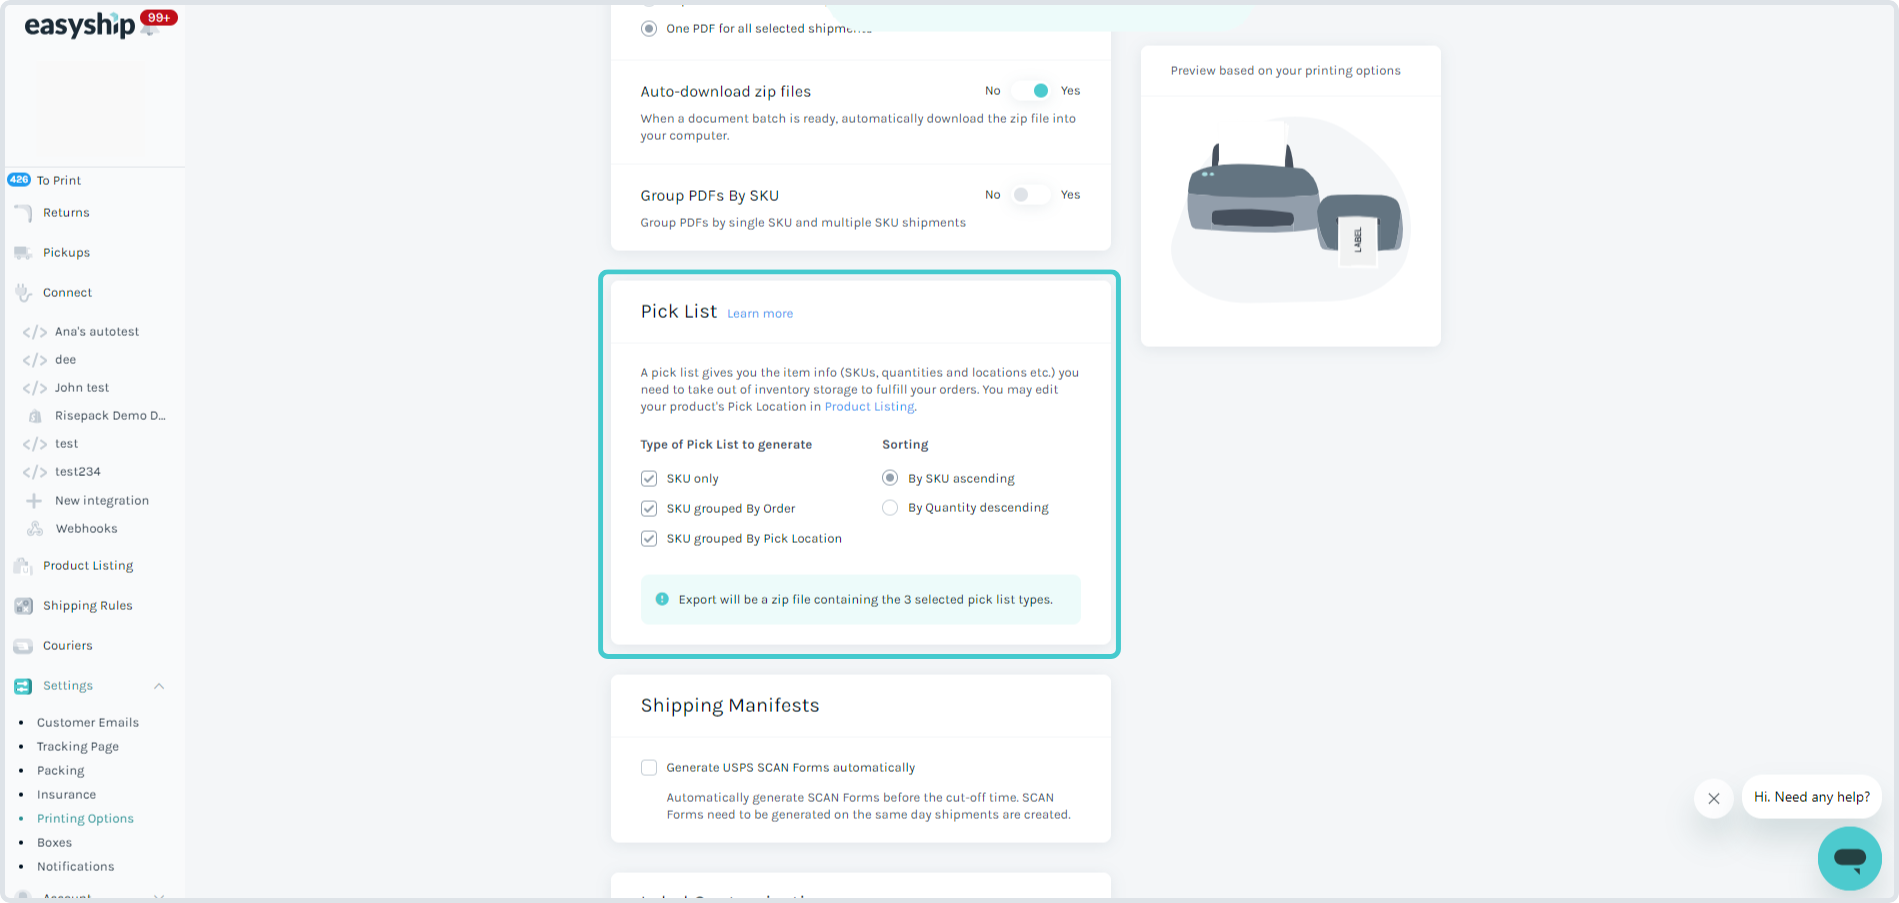Open the notification bell with 99+ badge
Viewport: 1899px width, 903px height.
coord(151,27)
